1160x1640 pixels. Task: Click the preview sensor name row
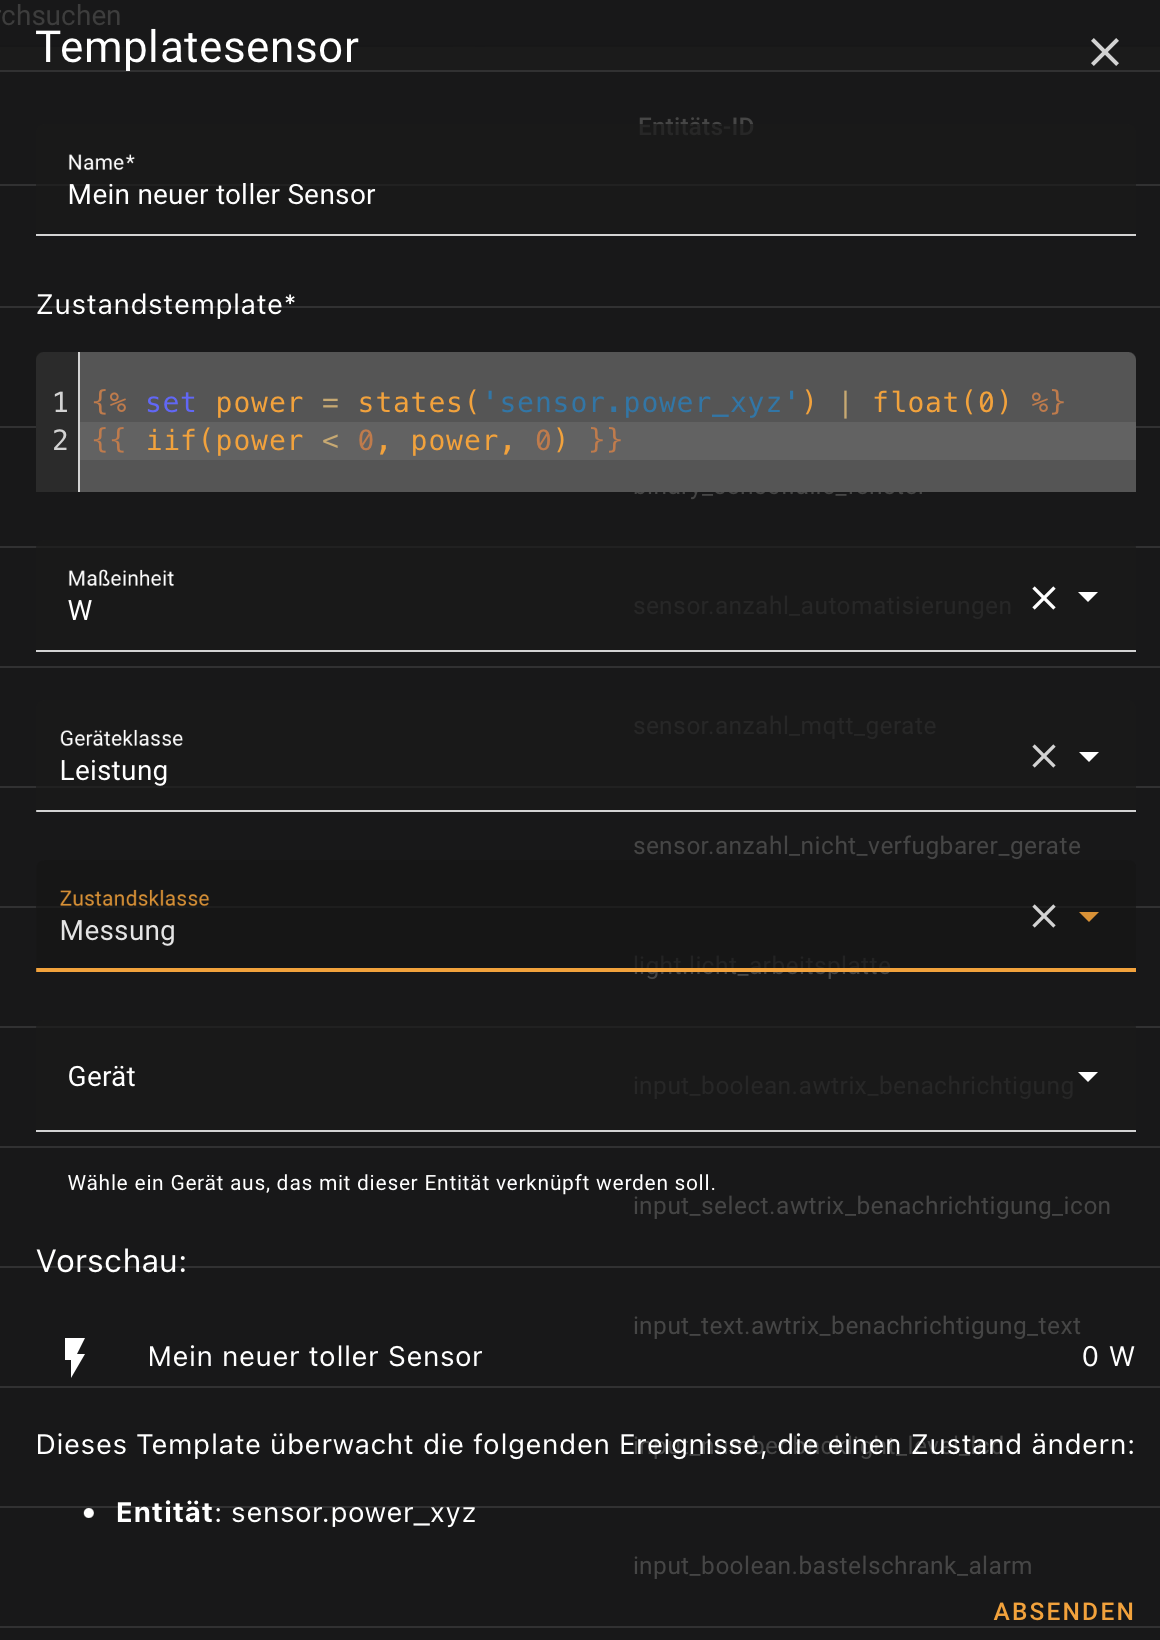pos(586,1356)
